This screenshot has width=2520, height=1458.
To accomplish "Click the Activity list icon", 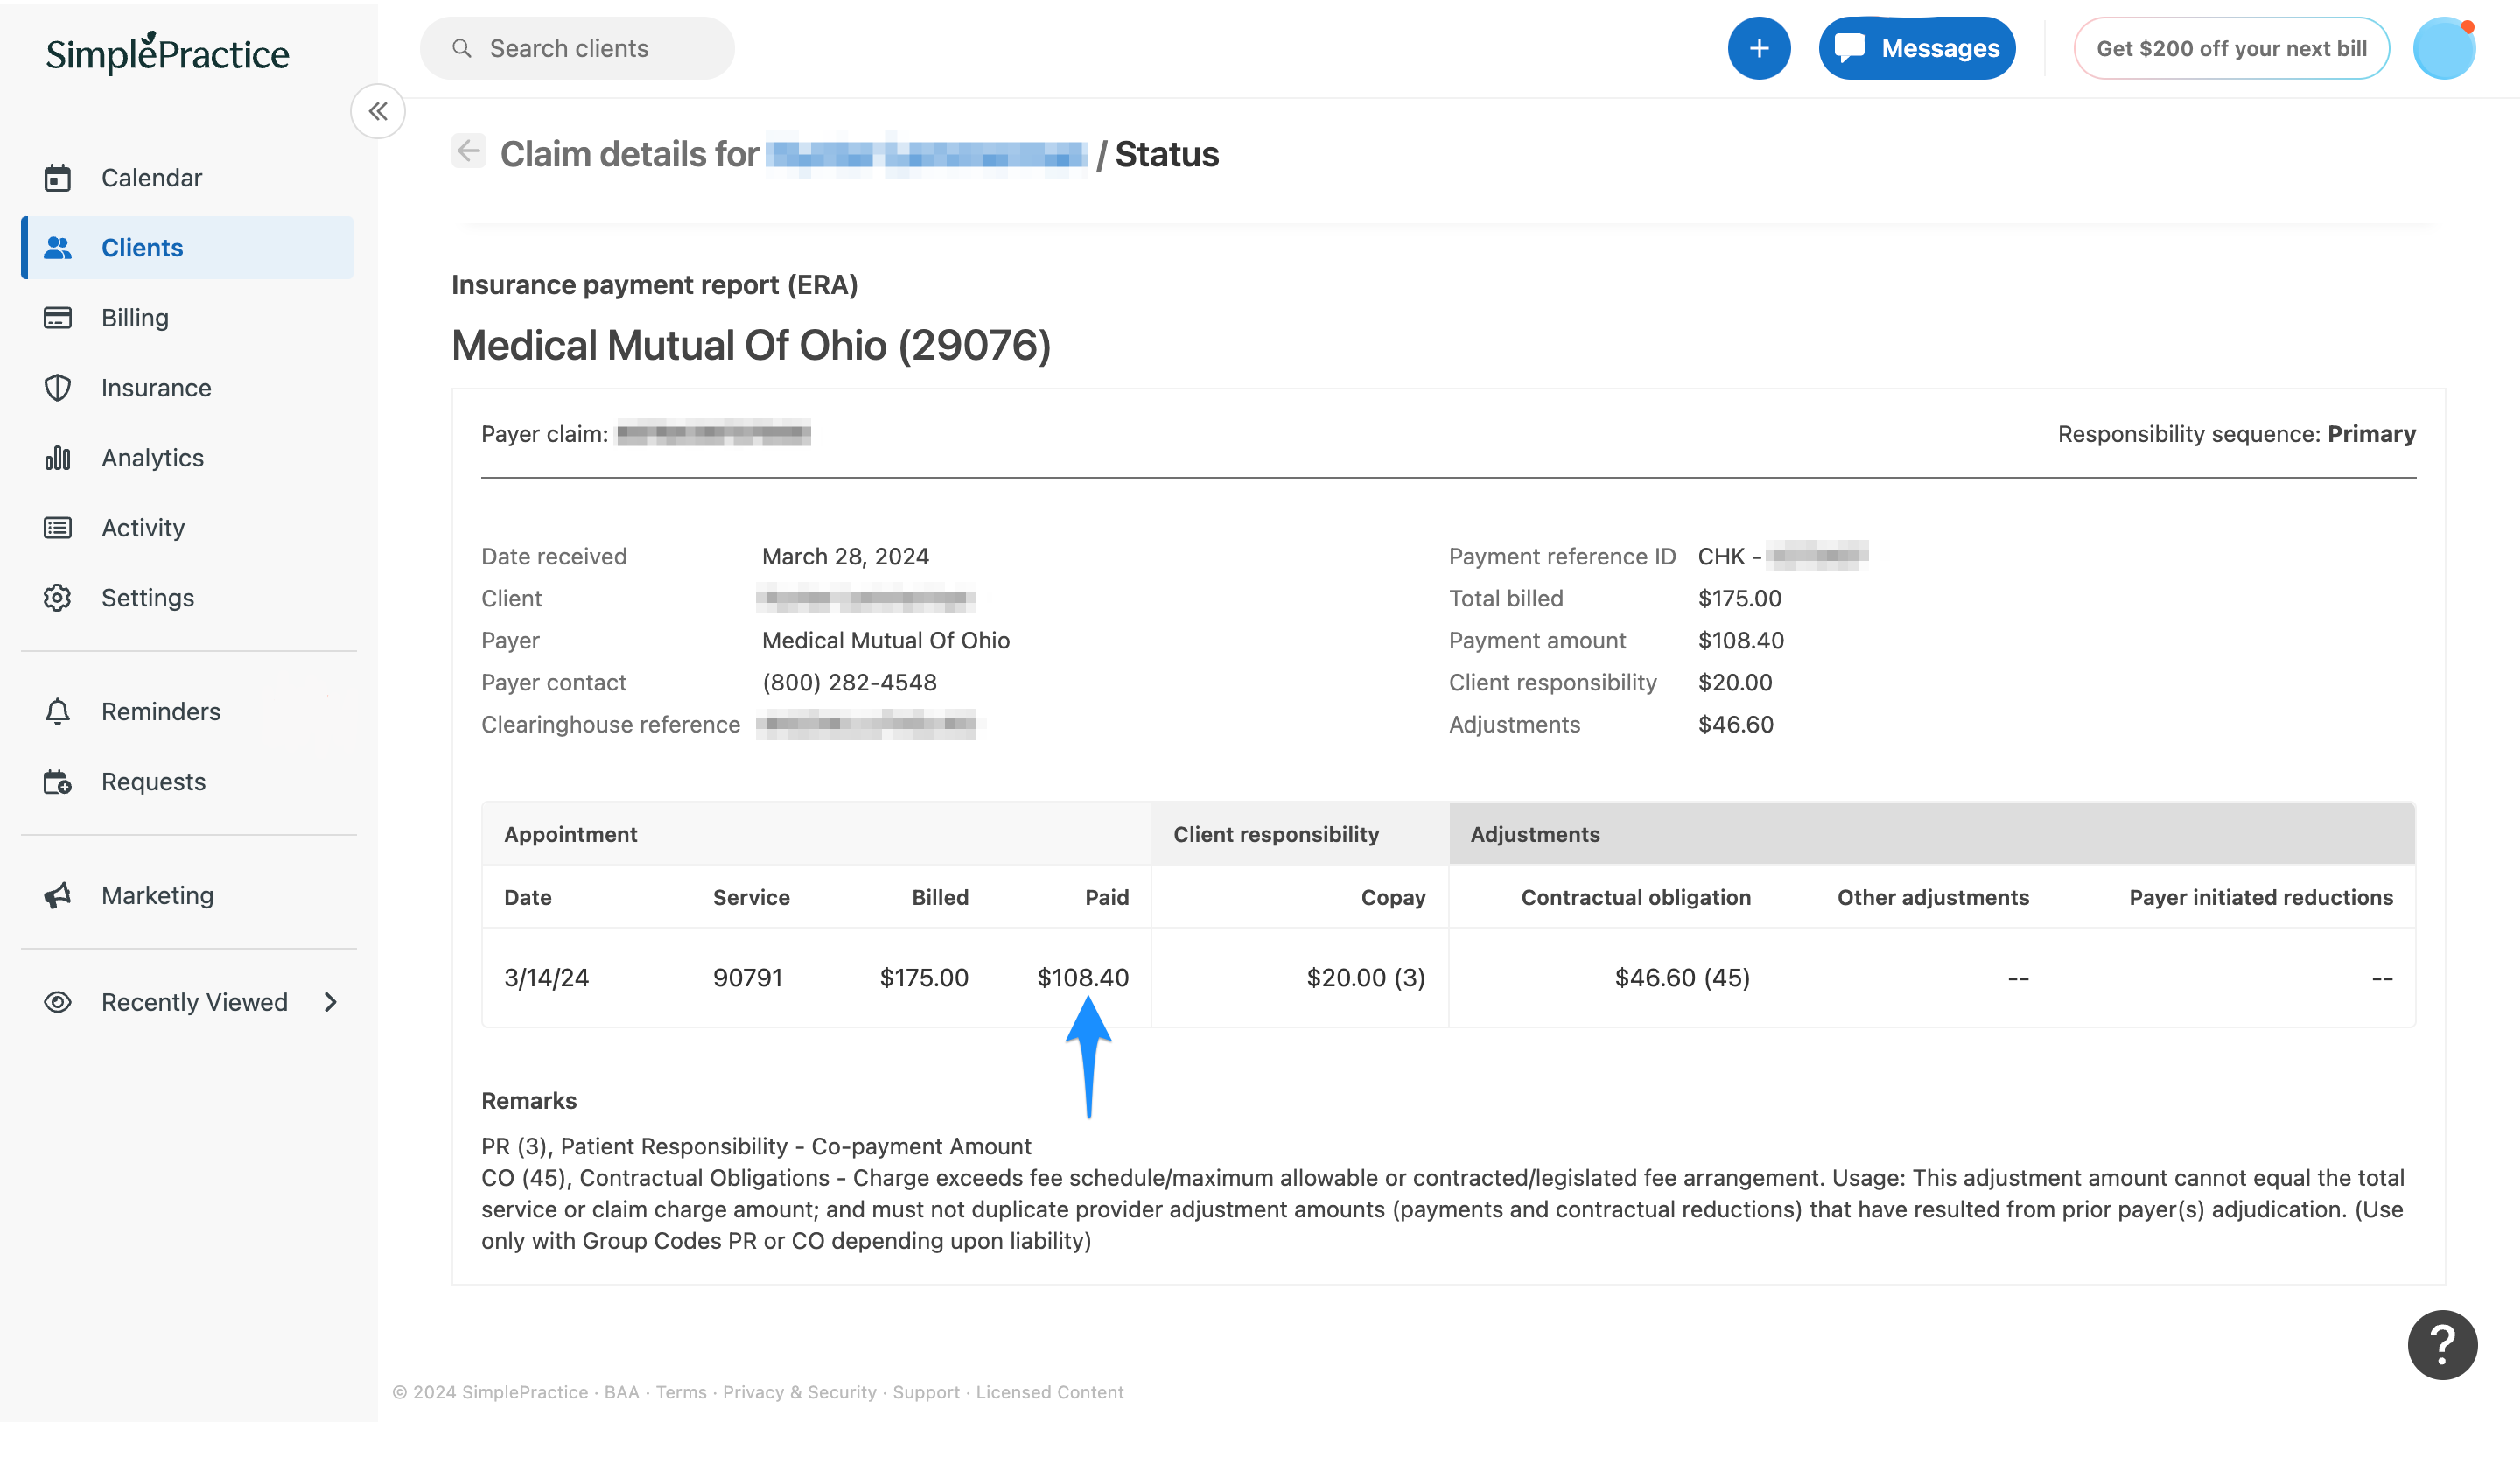I will pos(58,528).
